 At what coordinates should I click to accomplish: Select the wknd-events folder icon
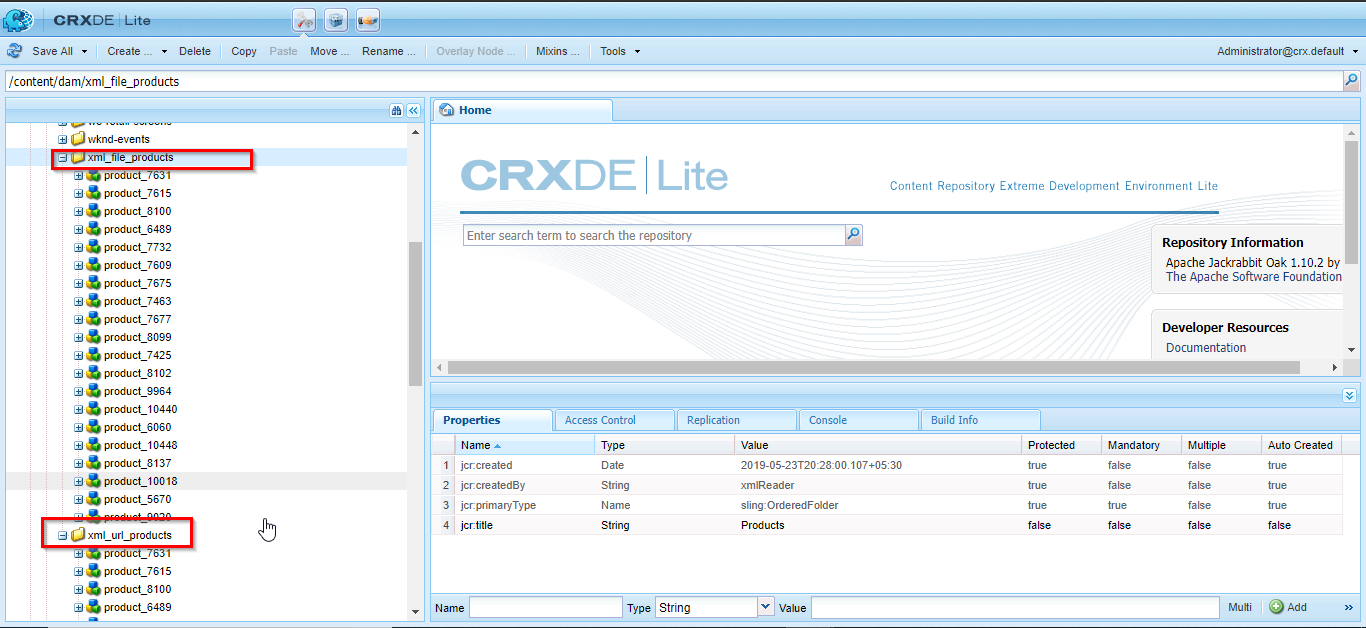coord(78,139)
